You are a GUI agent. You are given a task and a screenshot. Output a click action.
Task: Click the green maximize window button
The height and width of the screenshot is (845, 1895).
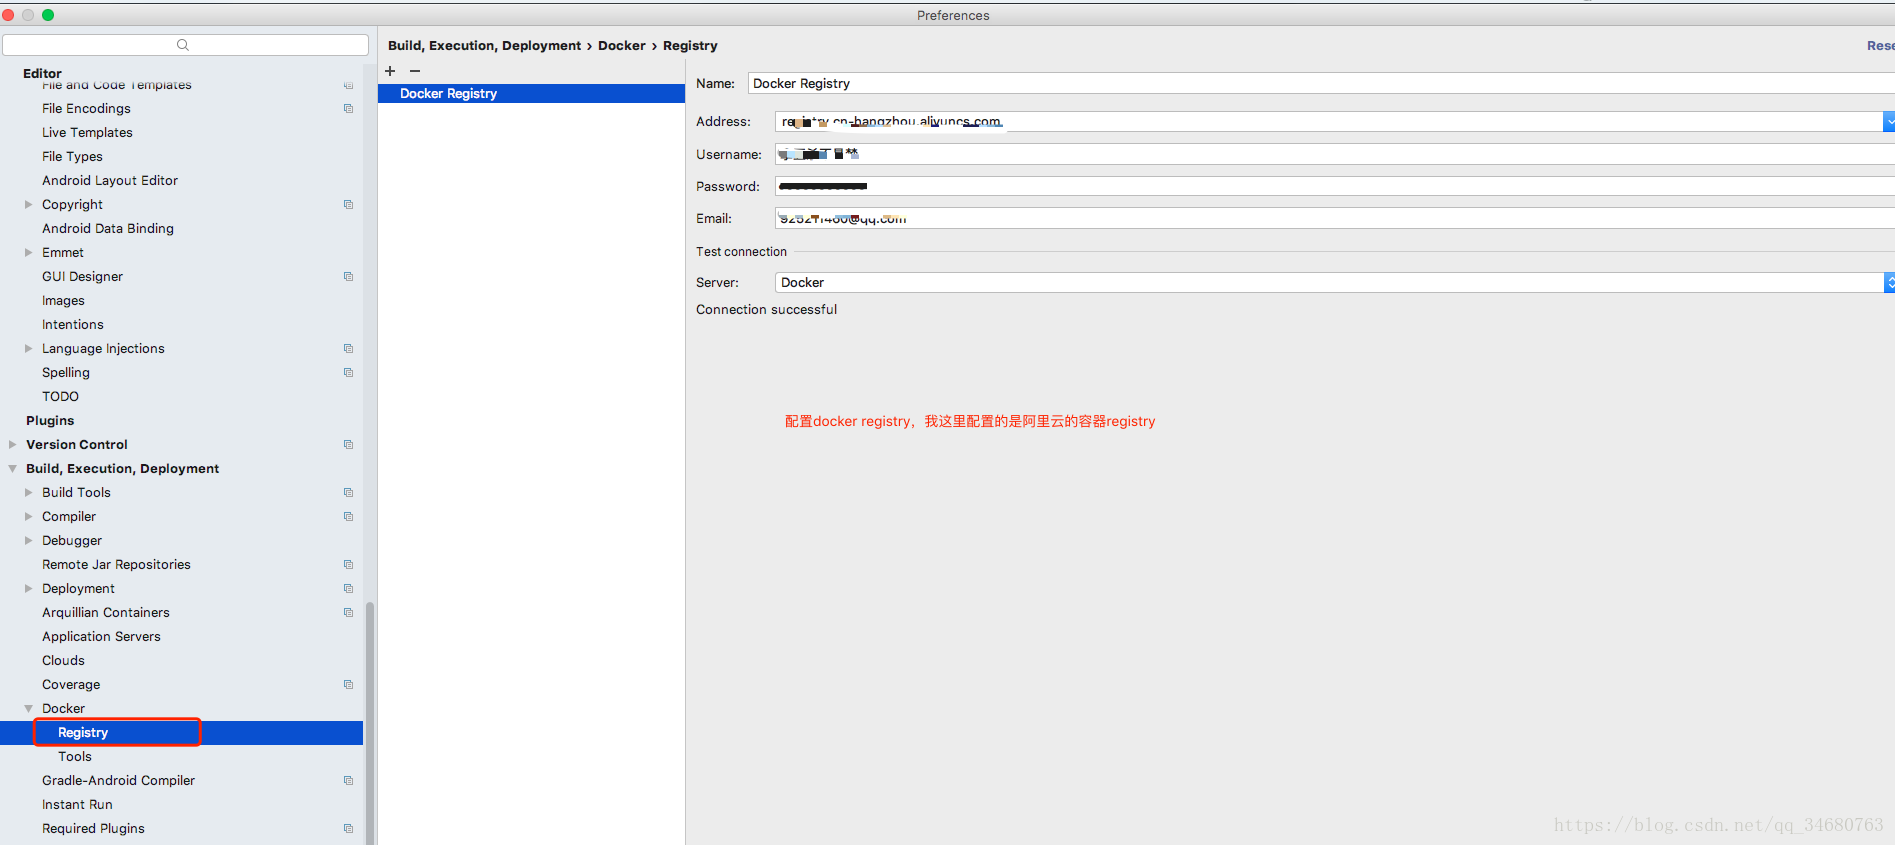click(x=48, y=15)
